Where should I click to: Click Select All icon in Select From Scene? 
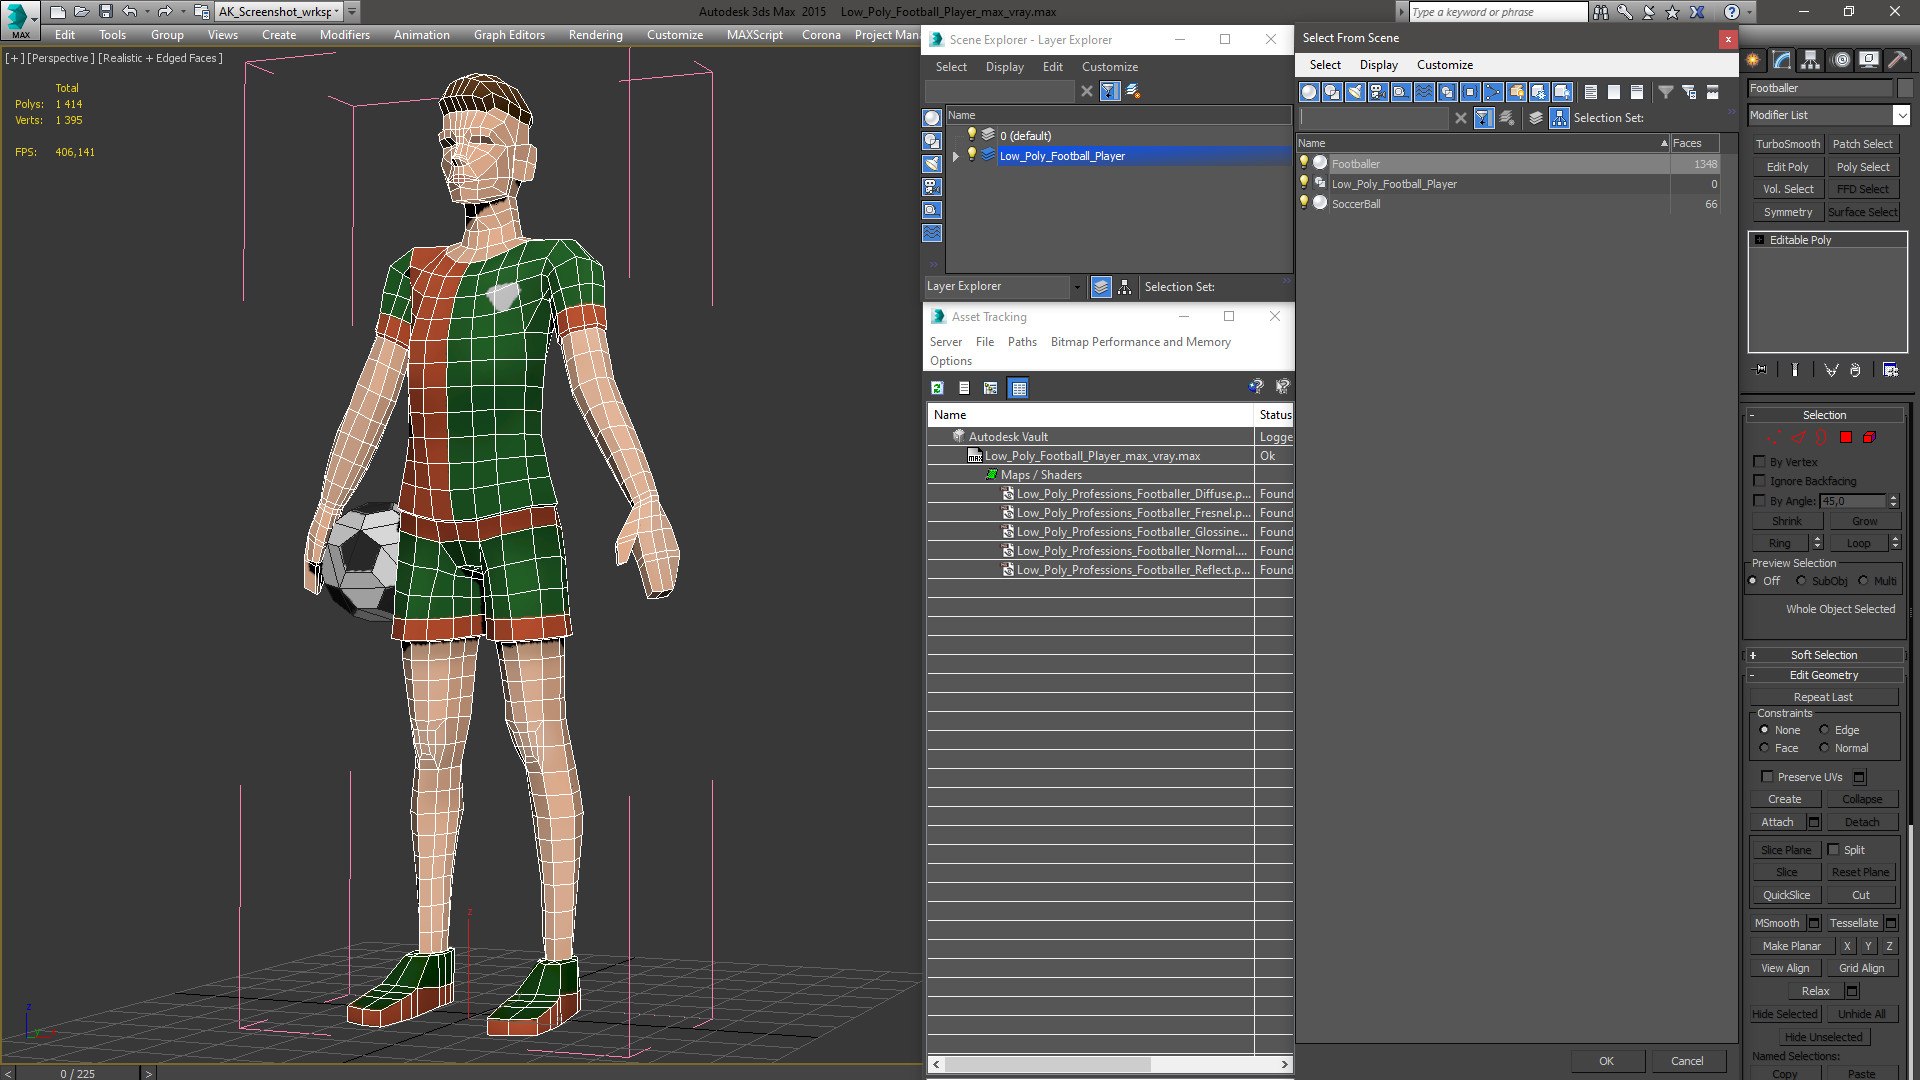coord(1591,92)
